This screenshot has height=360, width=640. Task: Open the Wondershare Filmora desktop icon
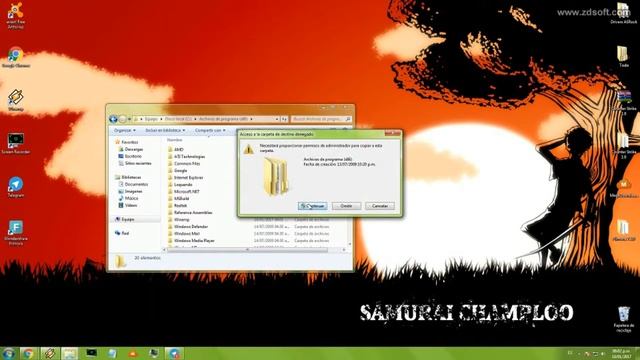(16, 233)
